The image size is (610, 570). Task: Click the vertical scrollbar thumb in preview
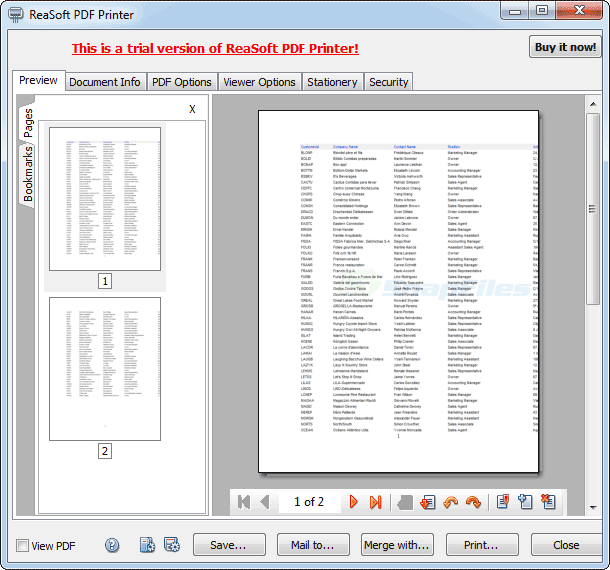(593, 209)
